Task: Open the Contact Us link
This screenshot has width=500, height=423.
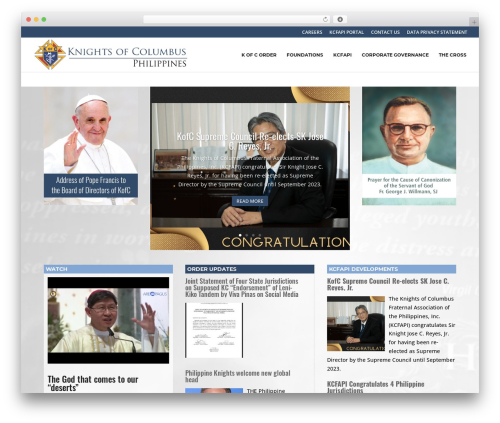Action: point(385,32)
